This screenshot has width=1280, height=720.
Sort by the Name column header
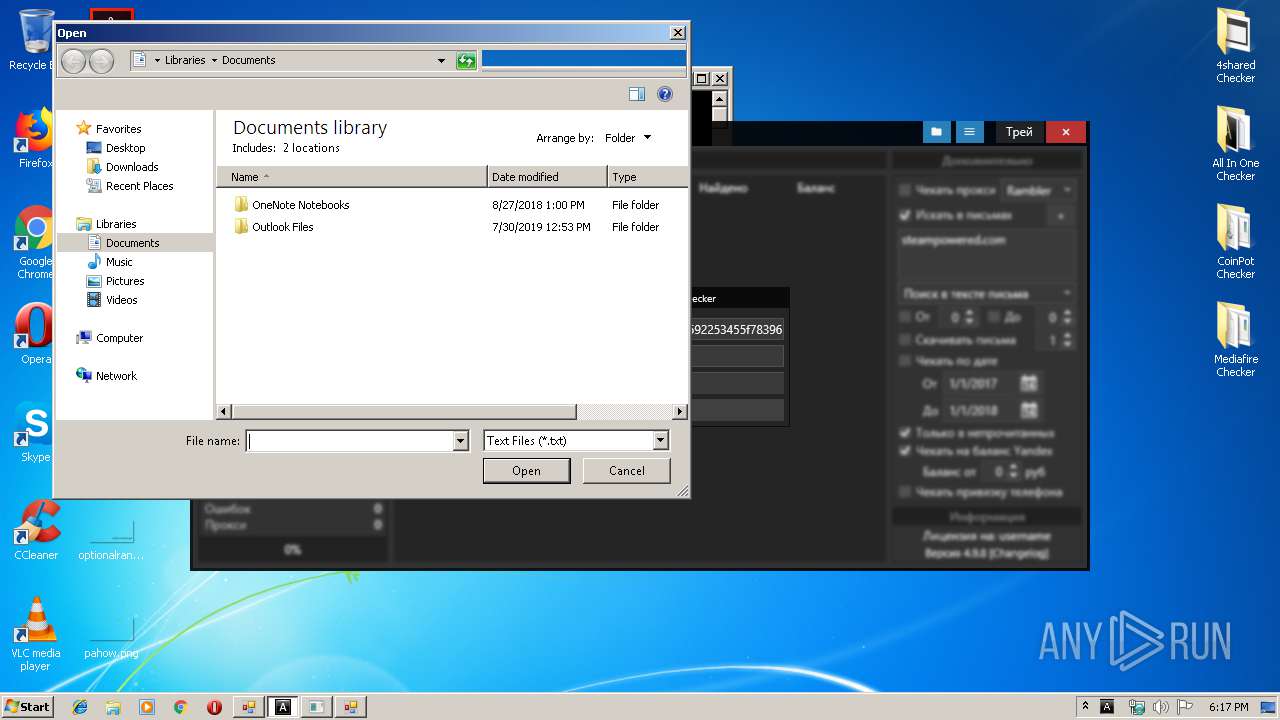[x=352, y=177]
